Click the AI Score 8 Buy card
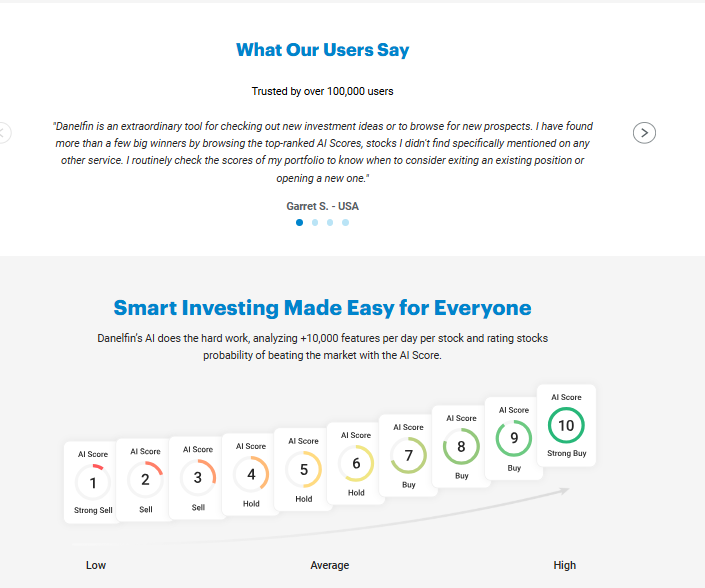Screen dimensions: 705x588 (x=461, y=446)
